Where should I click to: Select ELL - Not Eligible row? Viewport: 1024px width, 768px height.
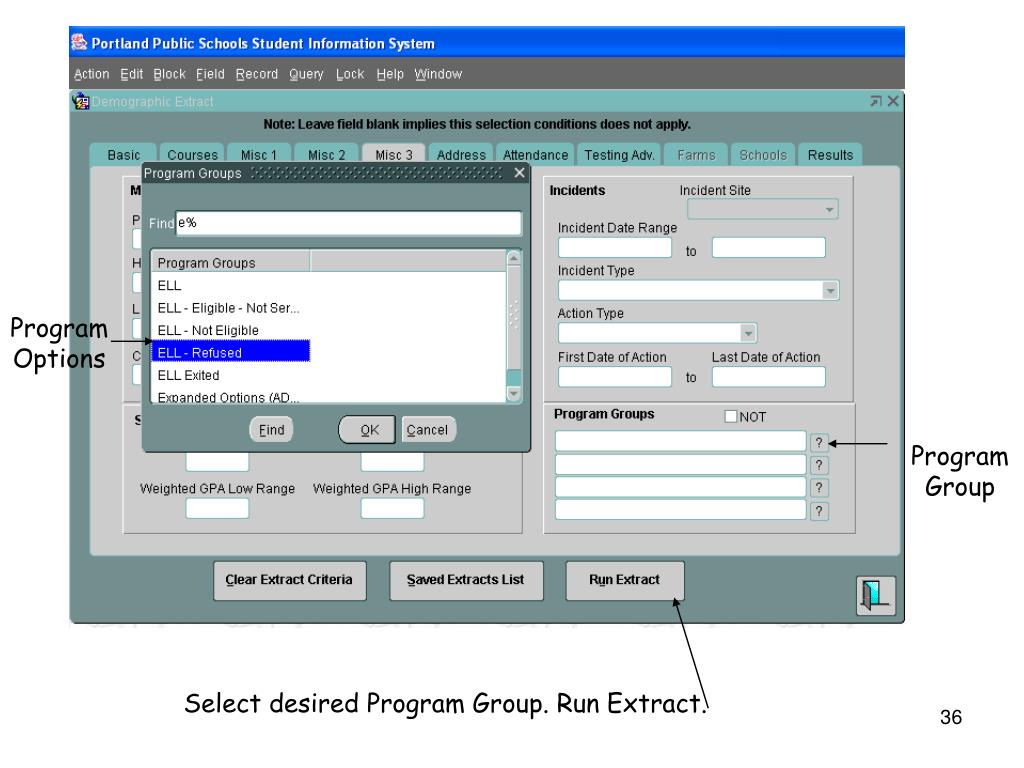tap(231, 330)
